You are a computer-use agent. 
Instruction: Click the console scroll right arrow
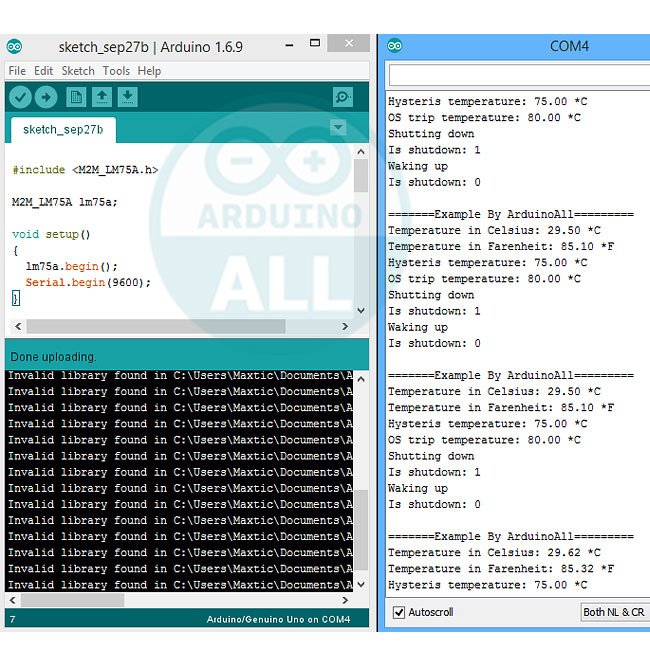(345, 600)
